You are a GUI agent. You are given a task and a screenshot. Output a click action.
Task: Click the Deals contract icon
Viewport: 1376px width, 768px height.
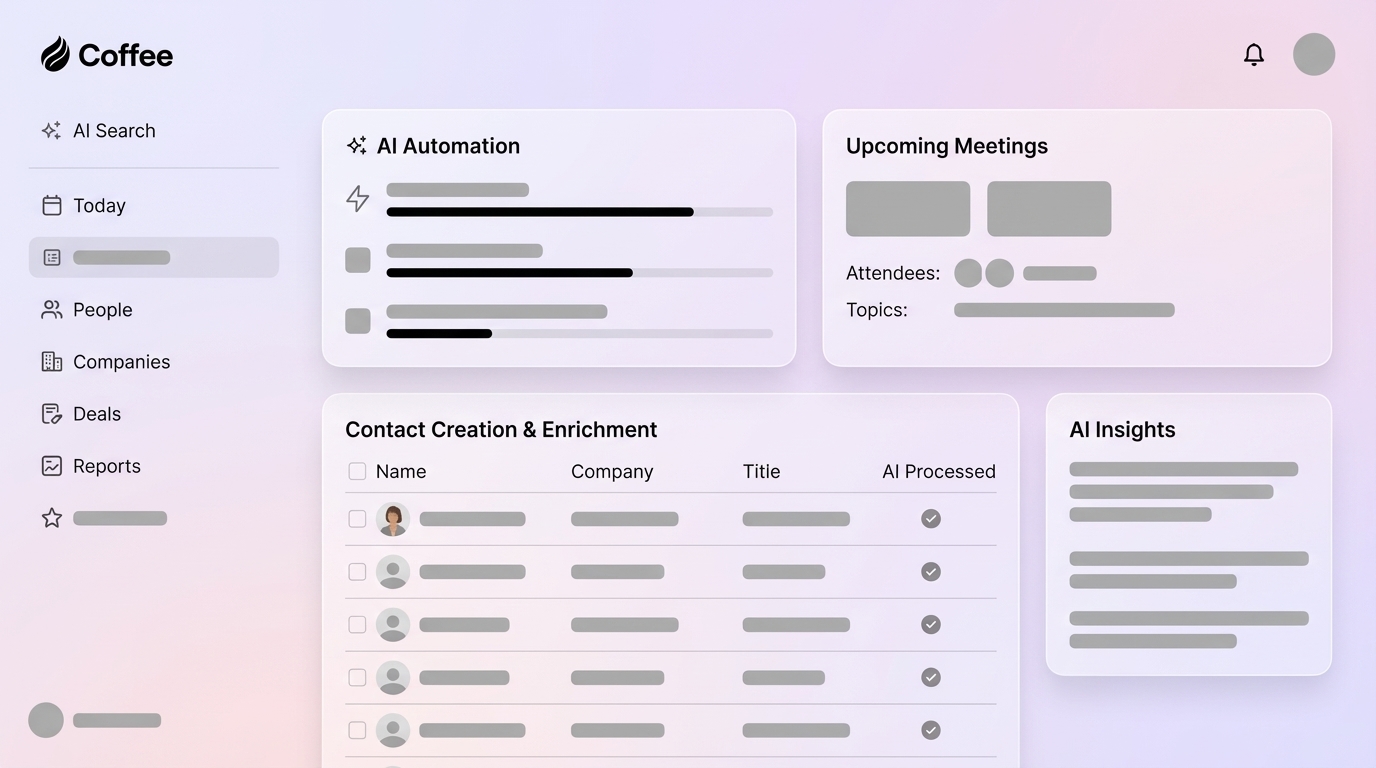(x=51, y=413)
